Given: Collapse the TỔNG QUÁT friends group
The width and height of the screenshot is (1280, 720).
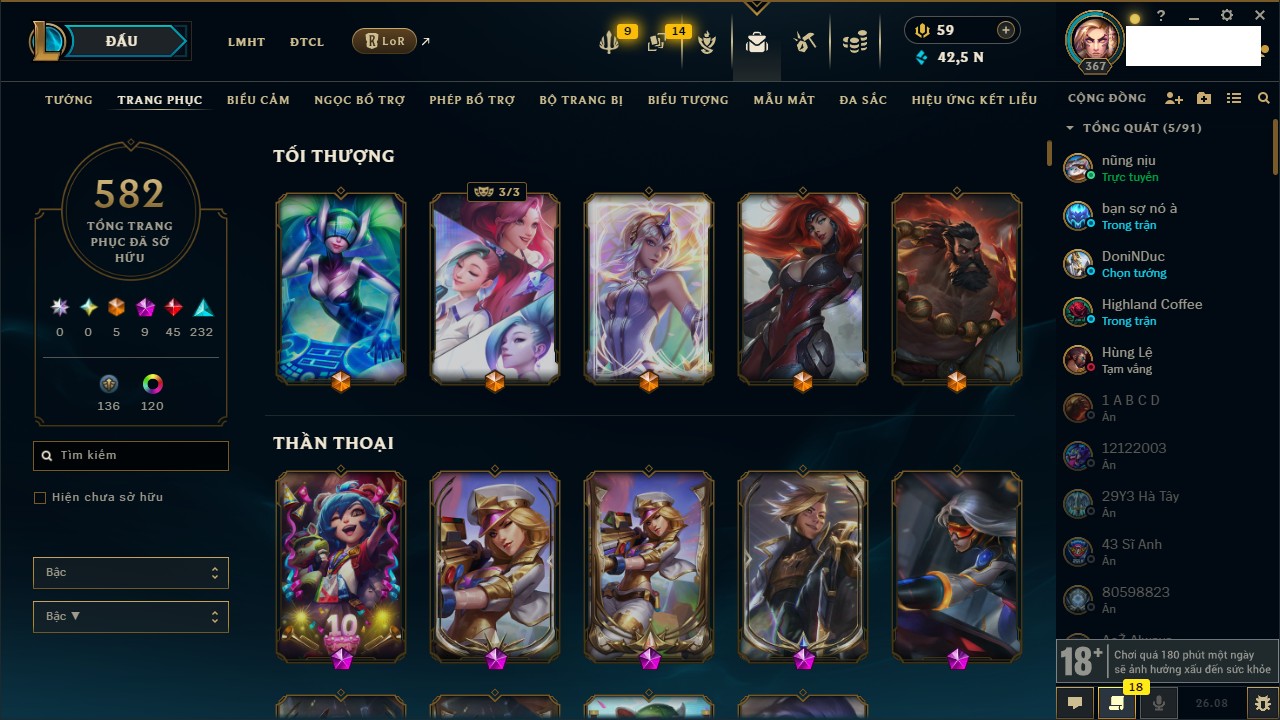Looking at the screenshot, I should (x=1070, y=128).
